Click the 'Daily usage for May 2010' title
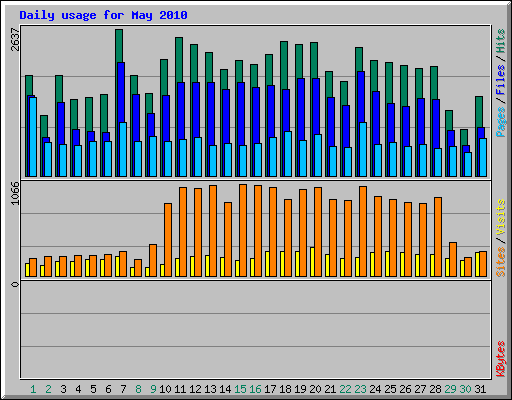Image resolution: width=512 pixels, height=400 pixels. click(103, 15)
